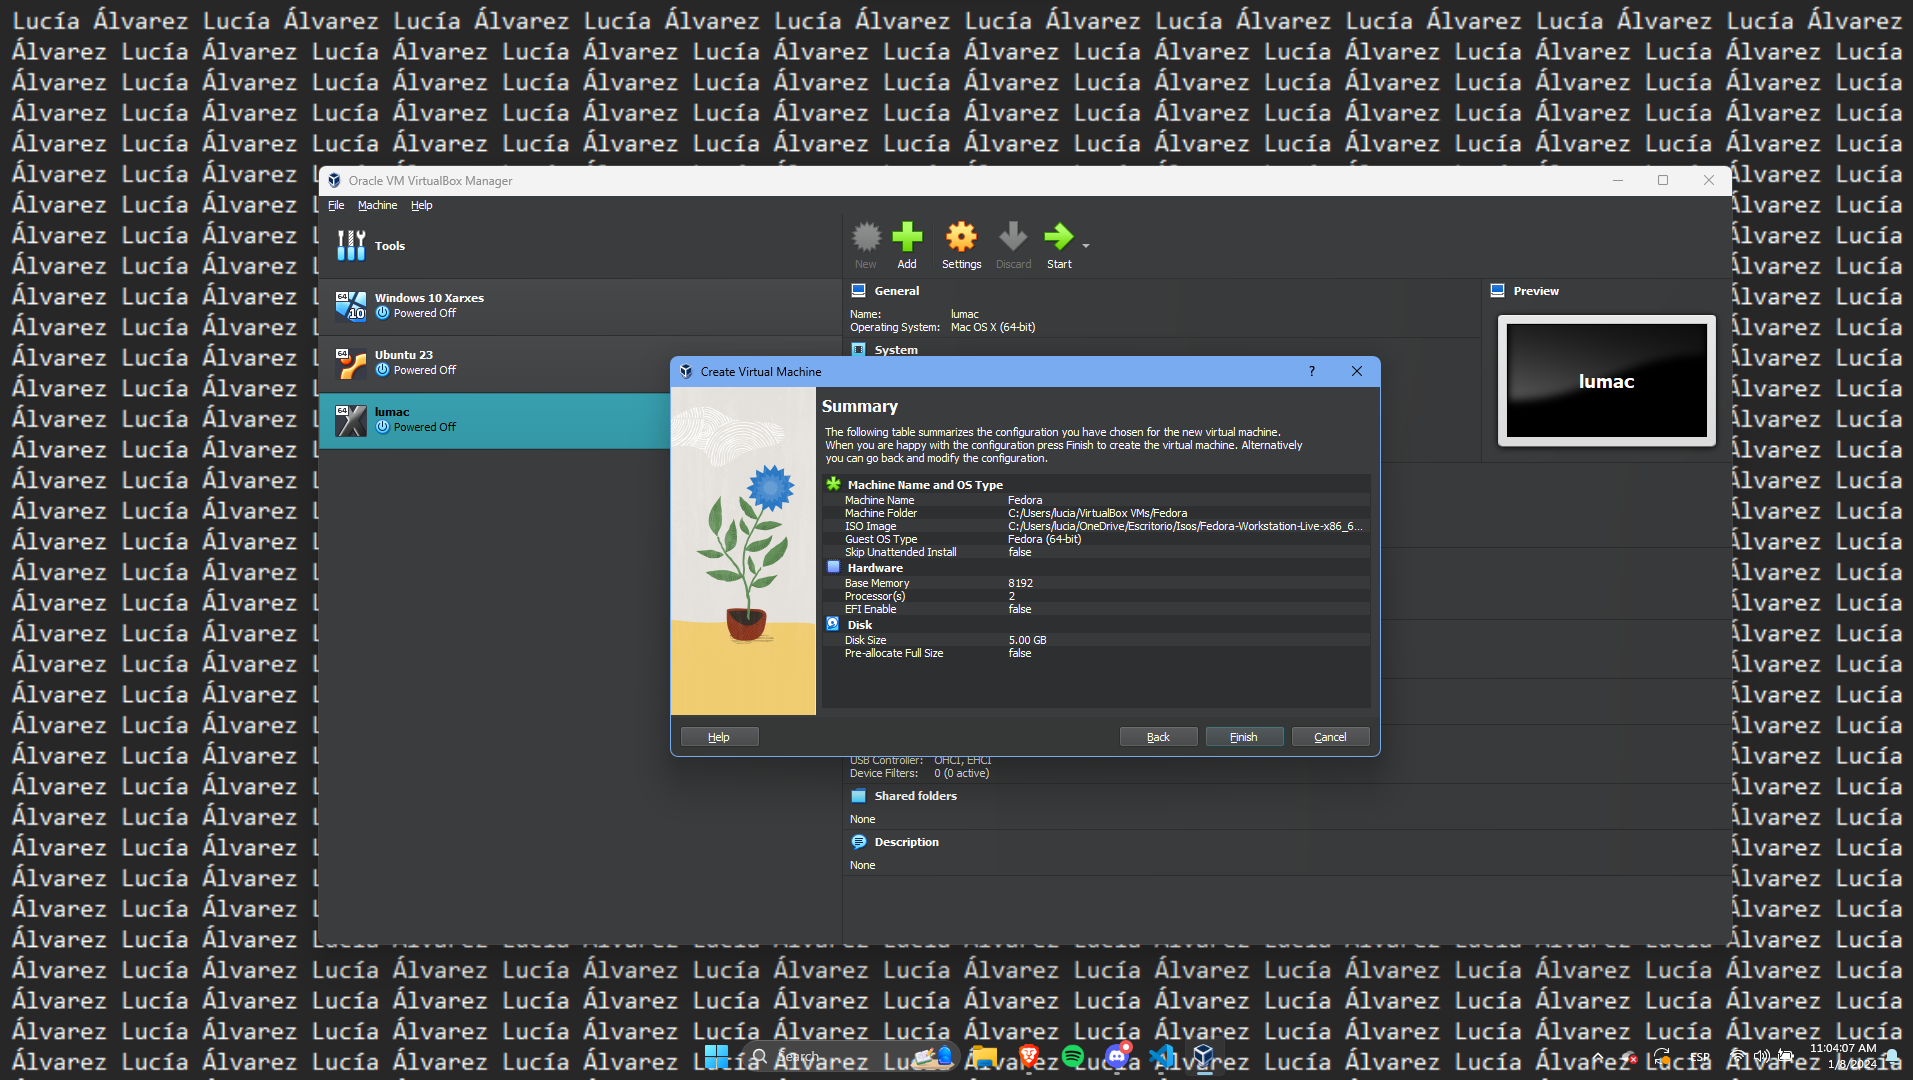
Task: Open the Machine menu
Action: click(377, 205)
